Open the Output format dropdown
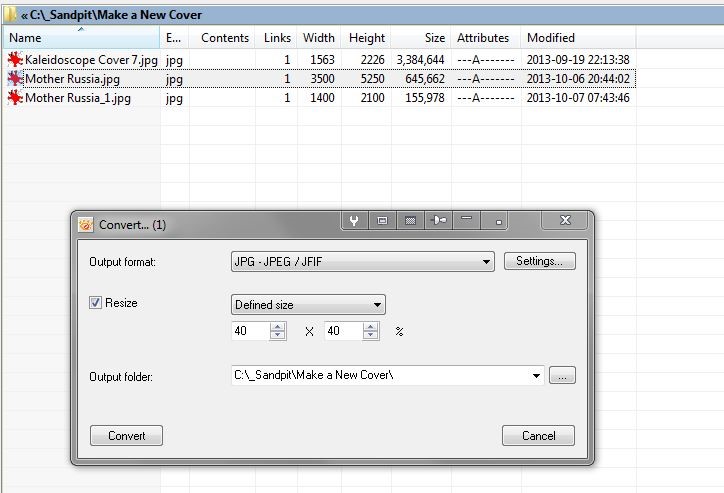 tap(362, 262)
